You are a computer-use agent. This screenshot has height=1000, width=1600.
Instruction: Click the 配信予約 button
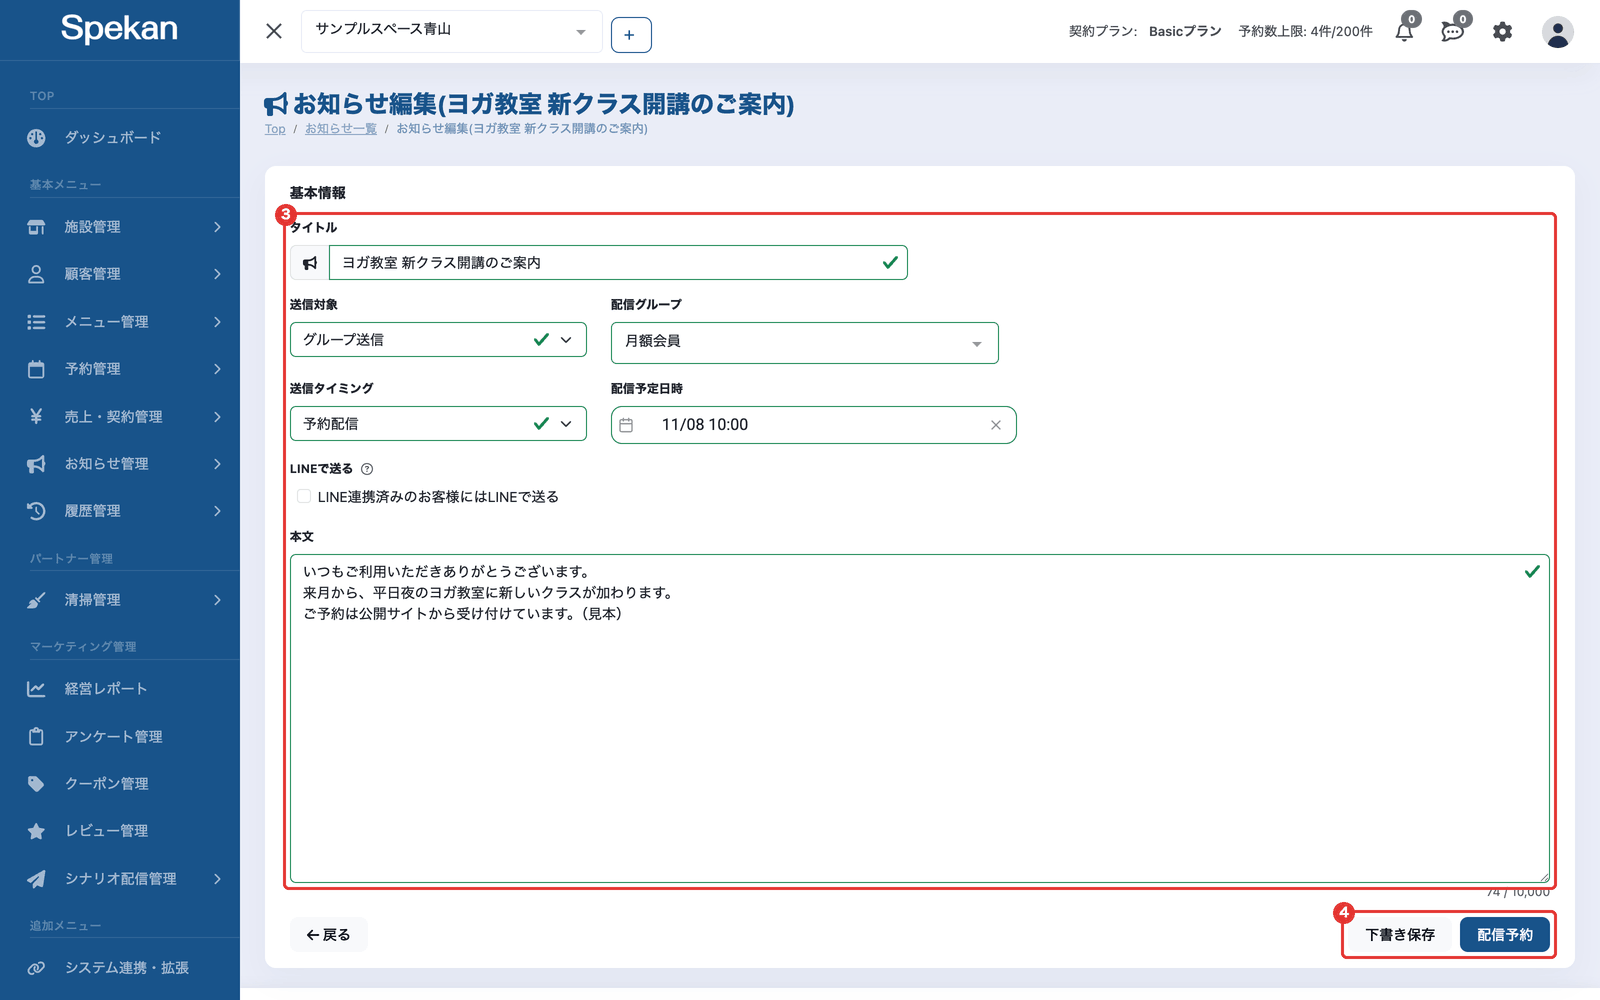click(x=1505, y=935)
